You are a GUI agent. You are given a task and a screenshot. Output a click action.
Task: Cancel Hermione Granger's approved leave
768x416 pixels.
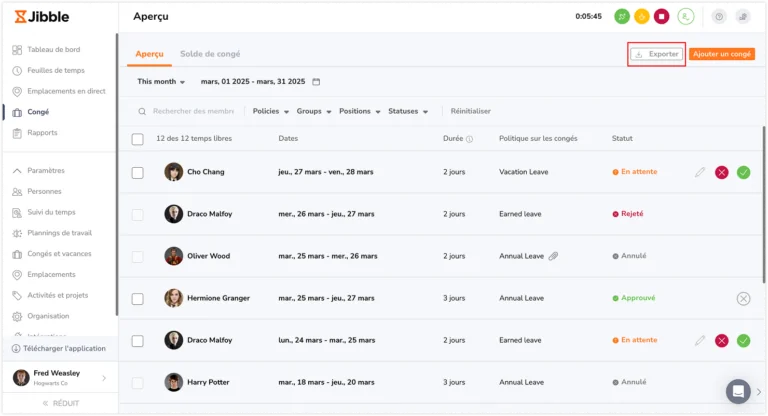[x=744, y=298]
